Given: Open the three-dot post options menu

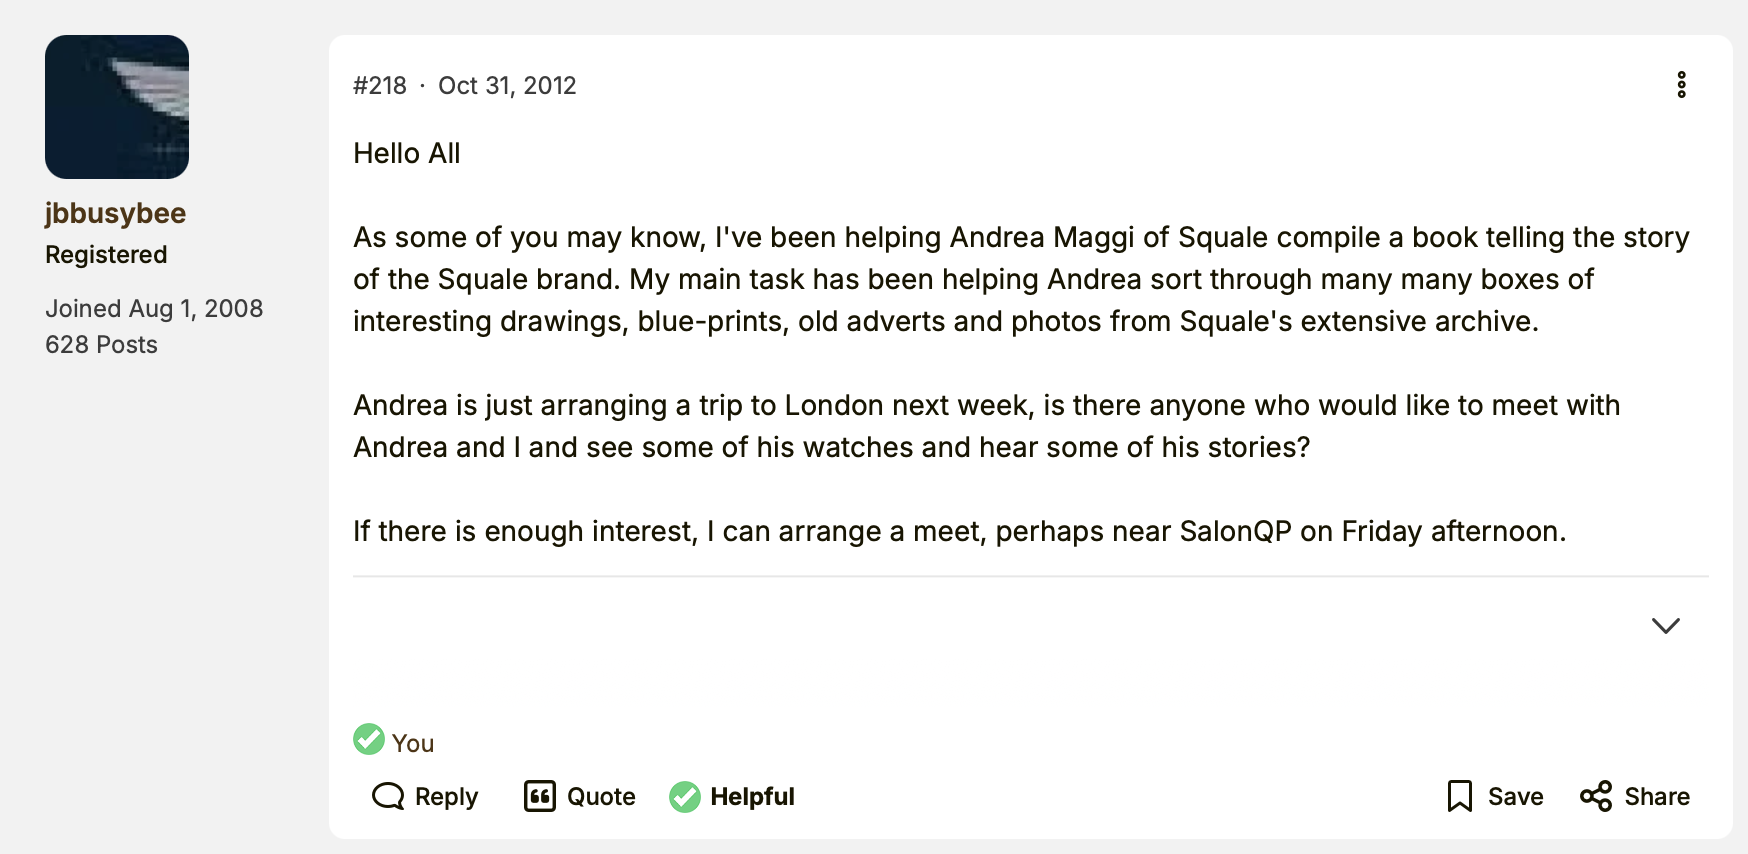Looking at the screenshot, I should coord(1681,85).
